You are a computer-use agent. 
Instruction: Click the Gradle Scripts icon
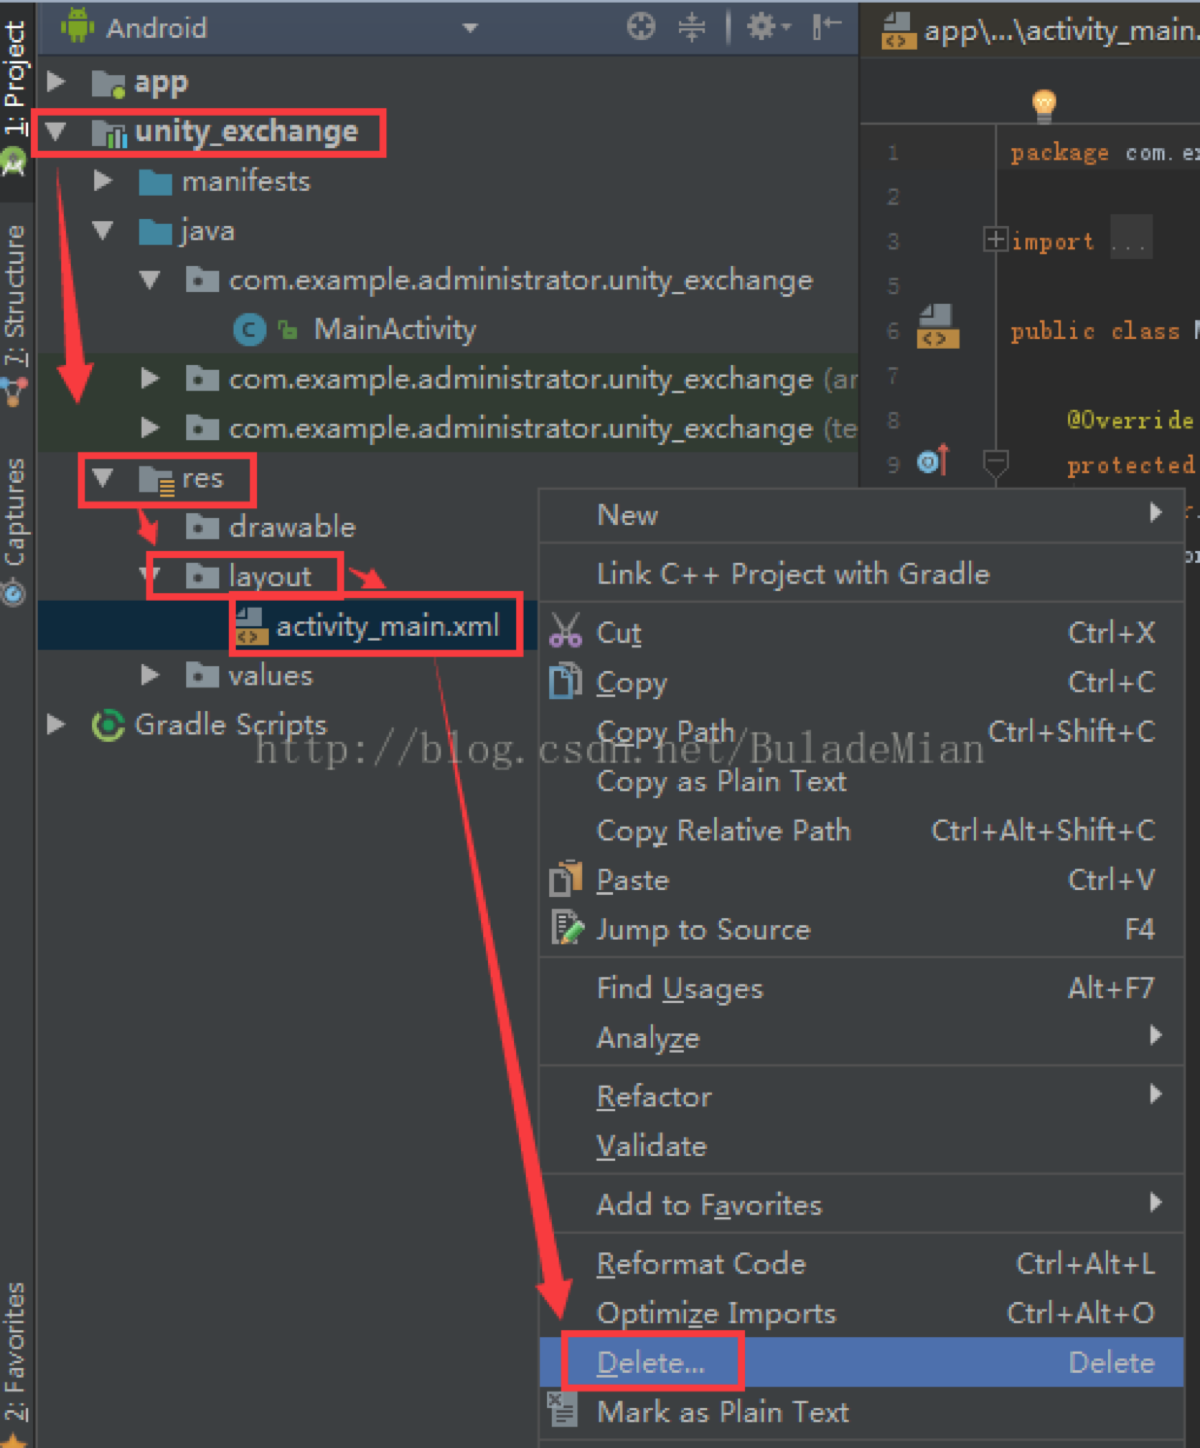click(x=108, y=725)
